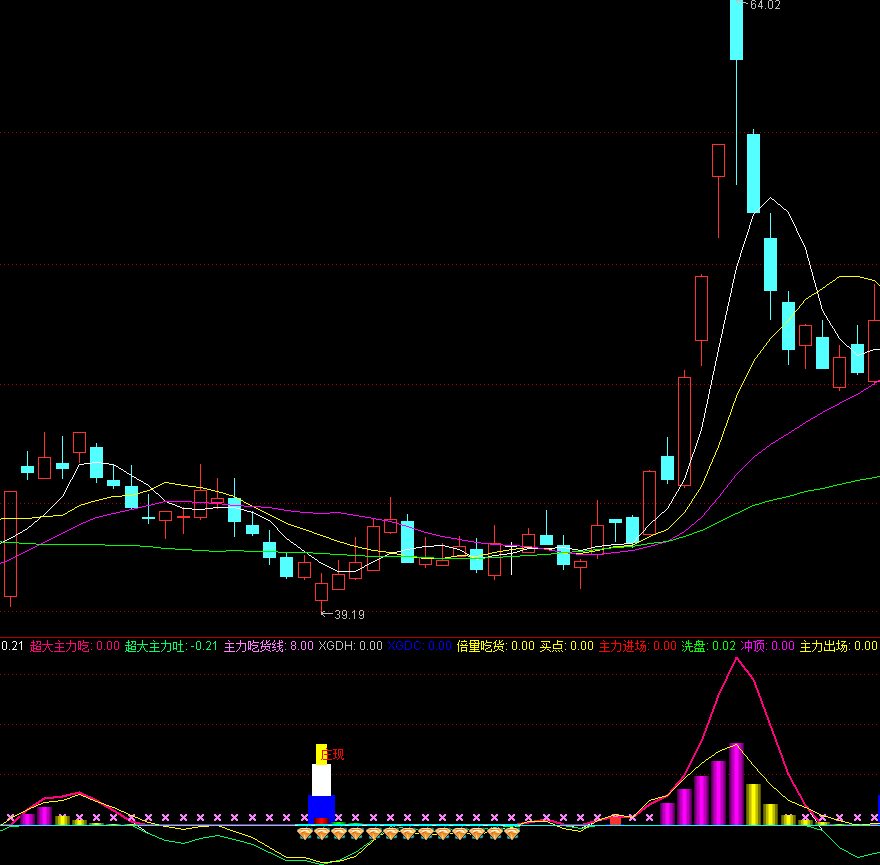This screenshot has height=865, width=880.
Task: Select the 主力进场 indicator label
Action: [623, 647]
